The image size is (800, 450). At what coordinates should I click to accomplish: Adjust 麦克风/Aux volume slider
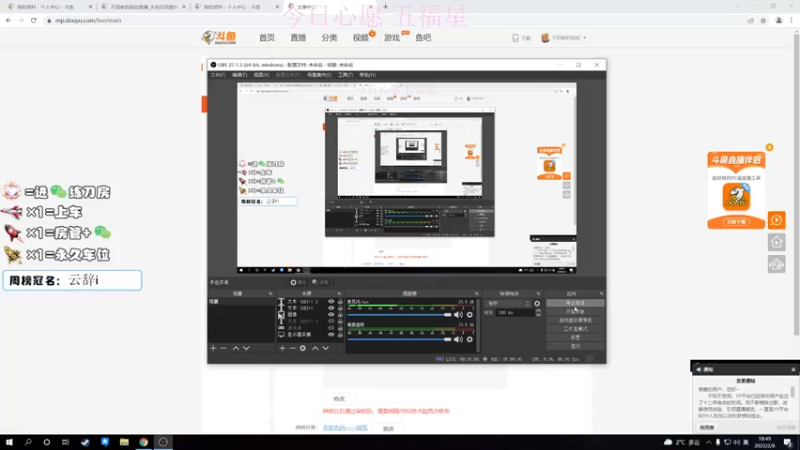[400, 315]
